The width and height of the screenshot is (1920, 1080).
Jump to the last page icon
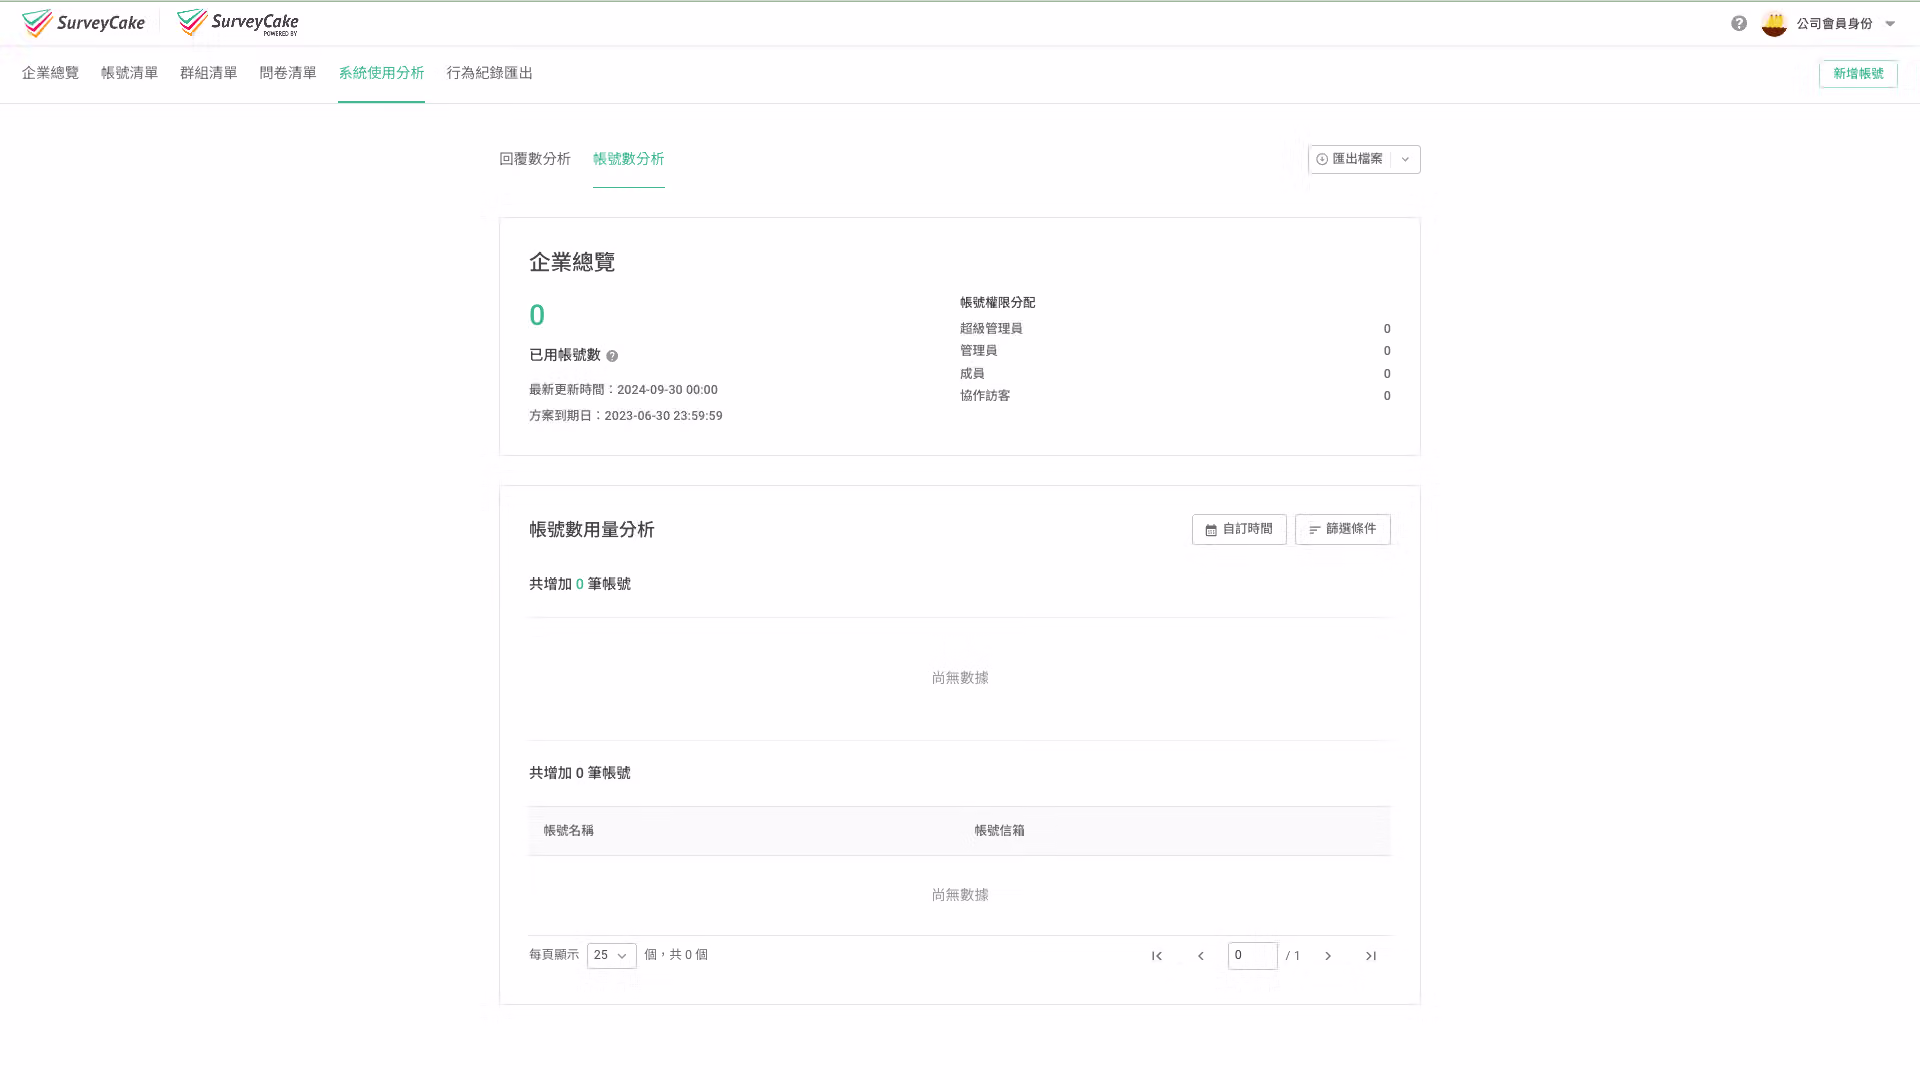coord(1371,956)
